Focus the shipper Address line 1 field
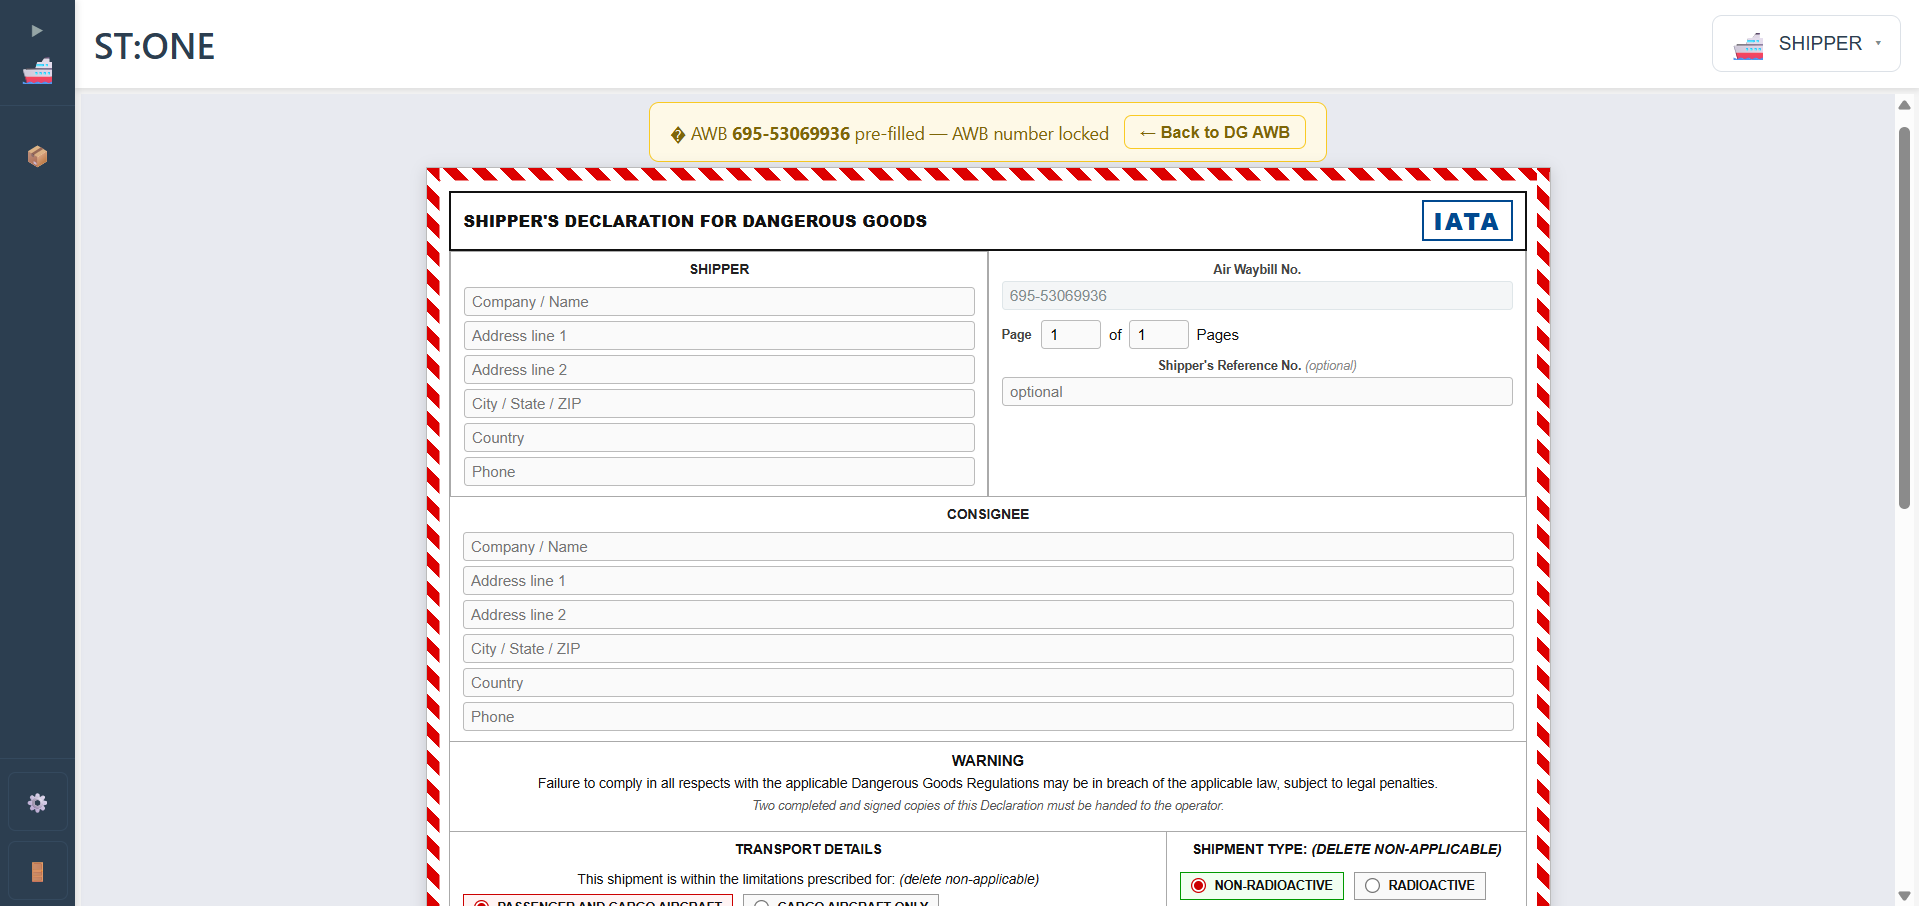This screenshot has height=906, width=1919. pyautogui.click(x=719, y=336)
